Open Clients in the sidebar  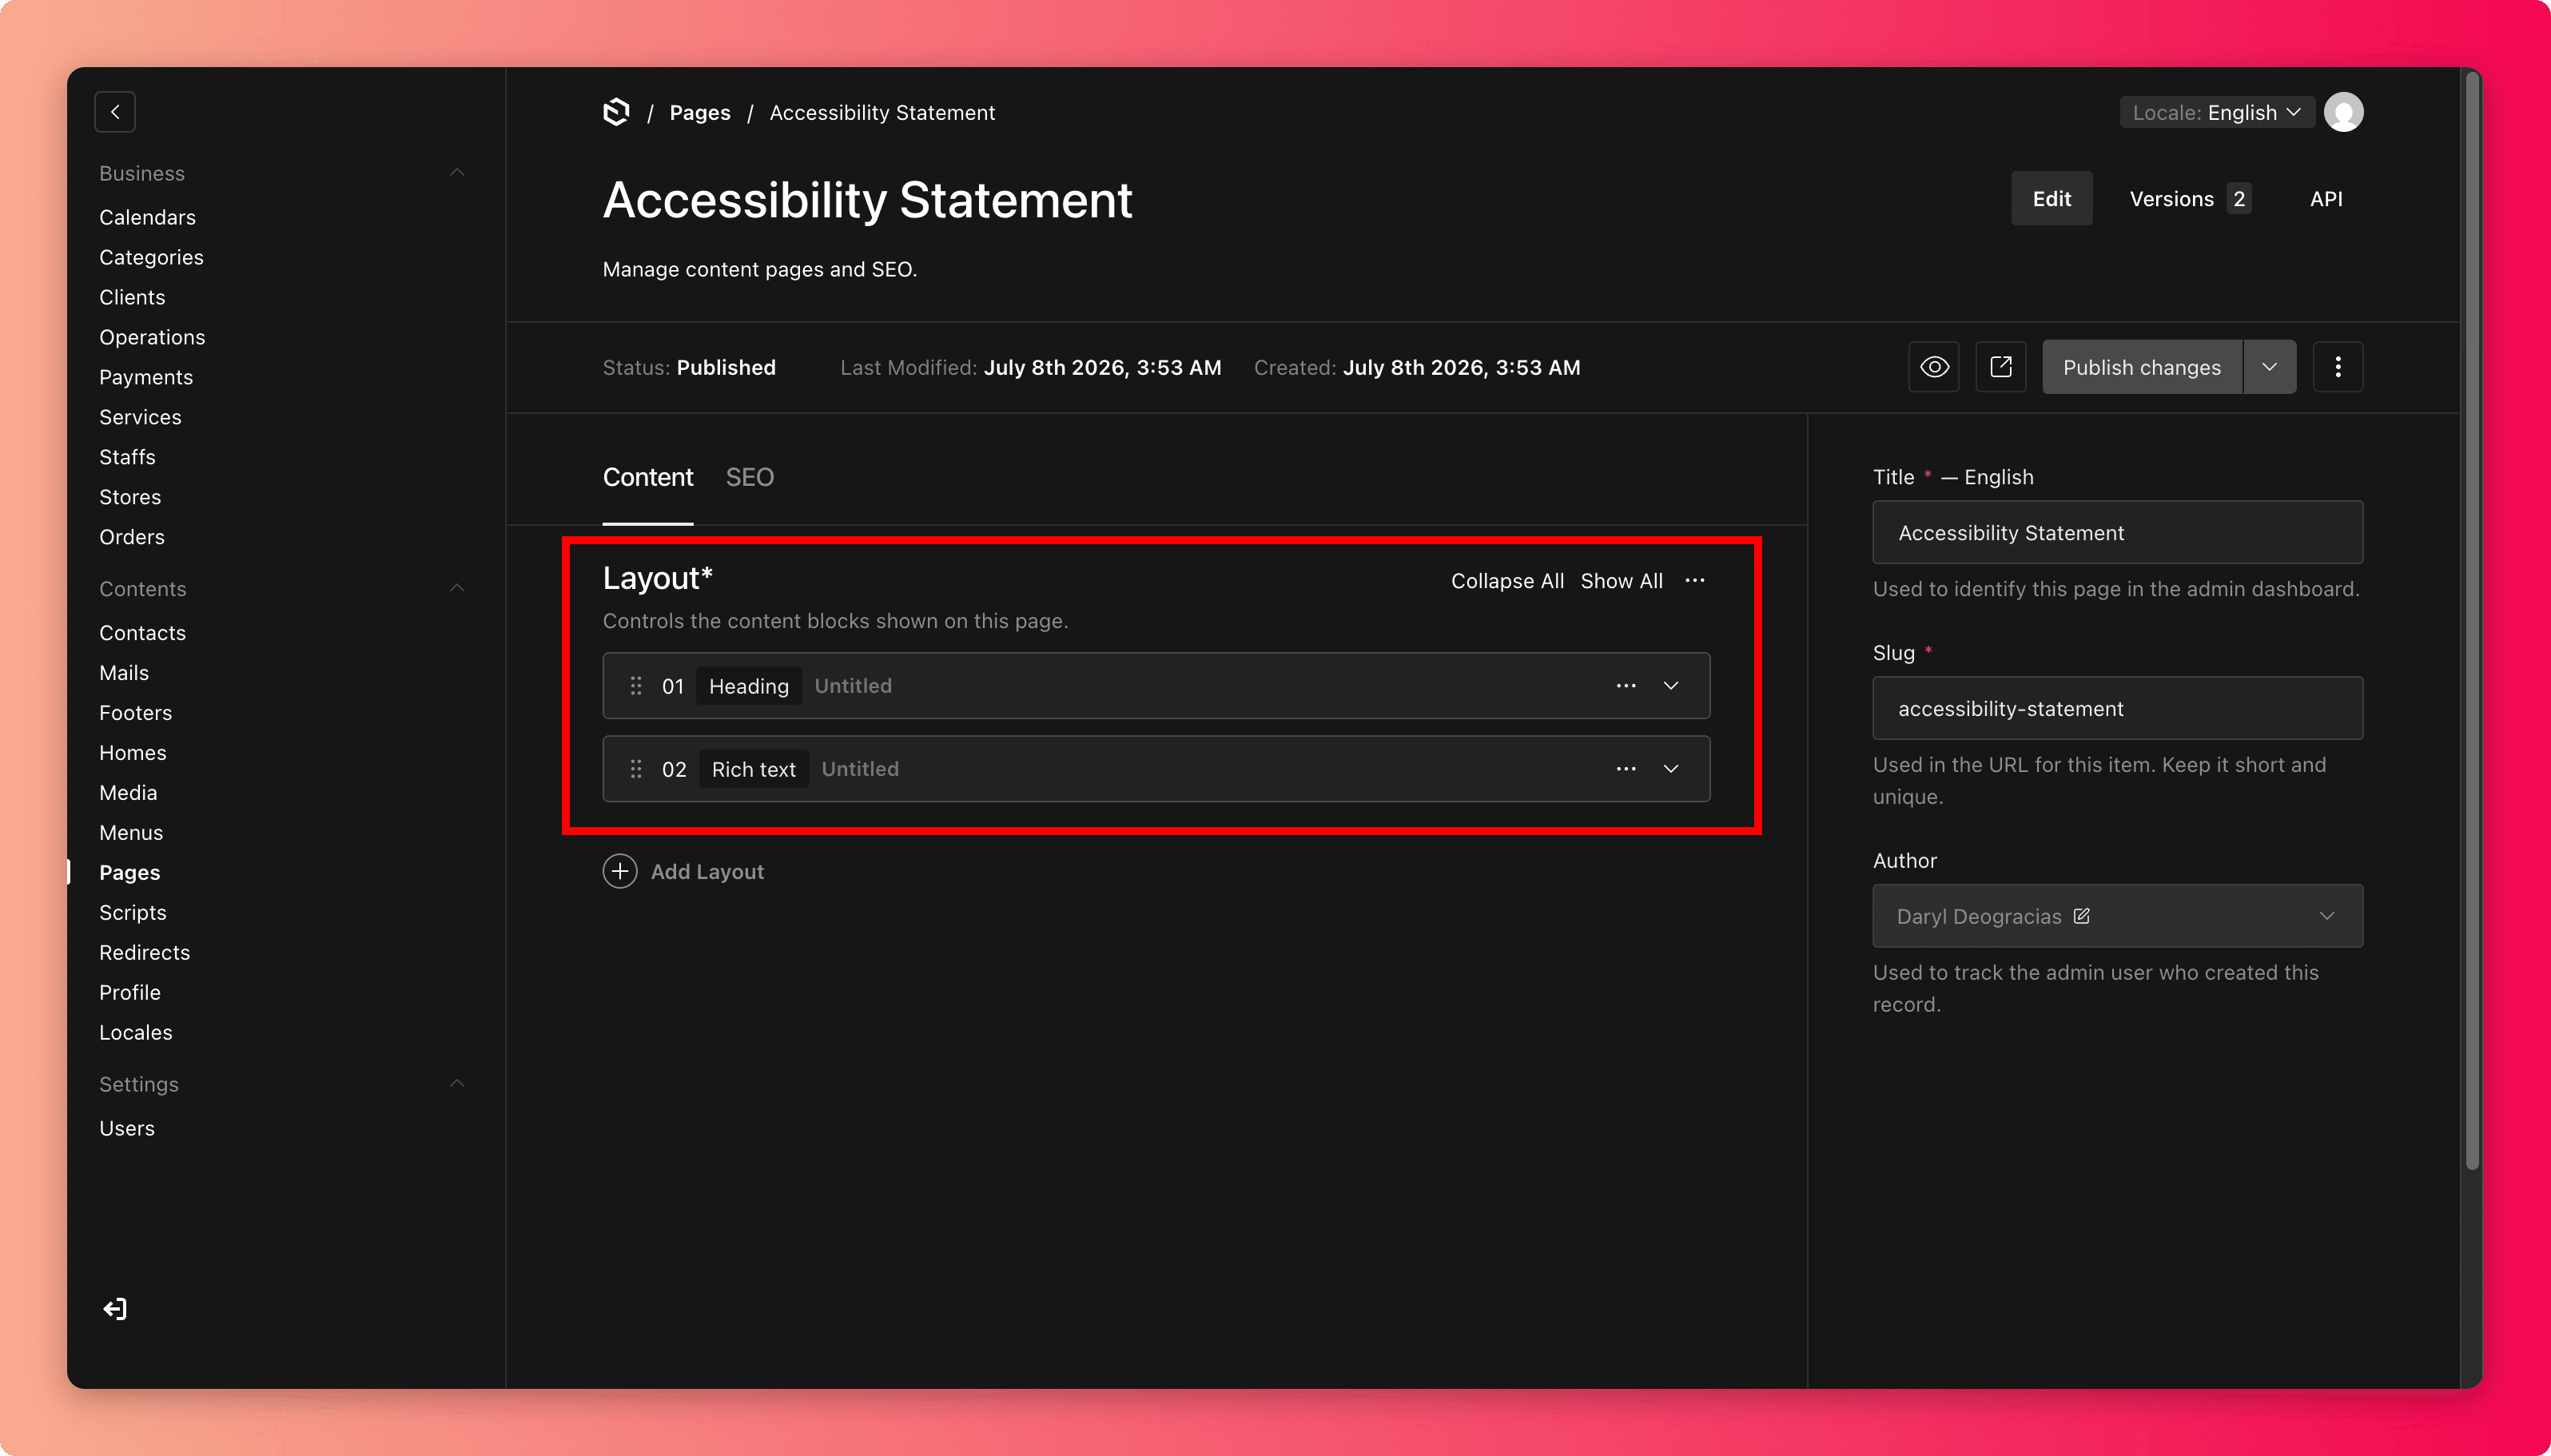click(132, 297)
